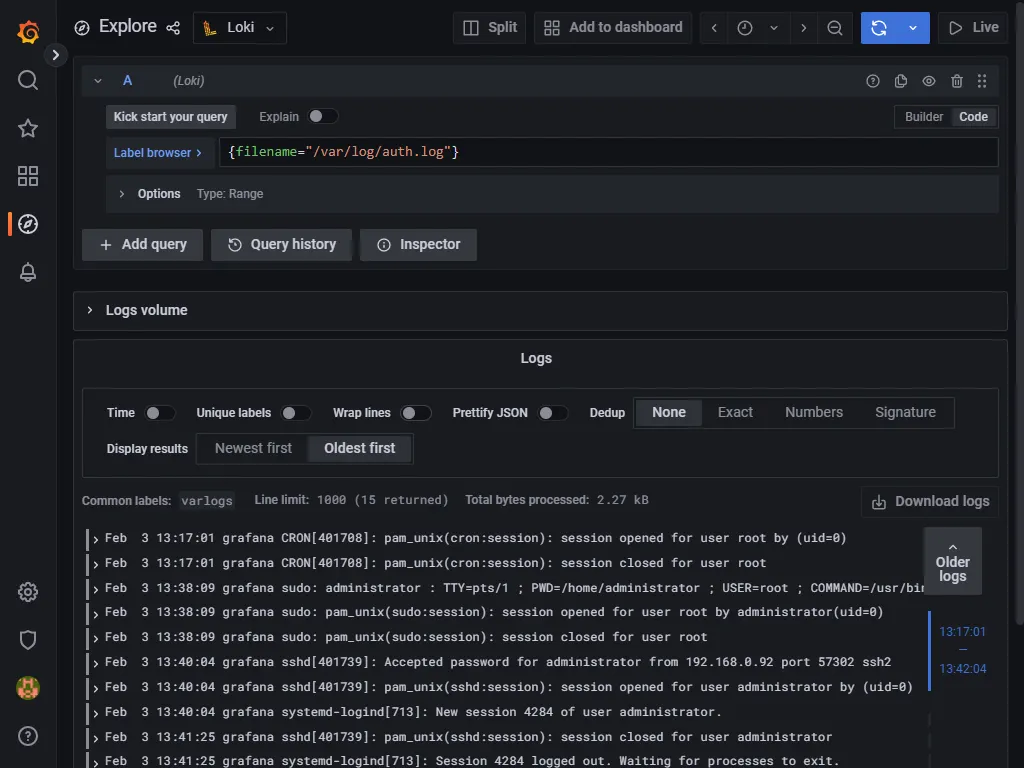Open the search icon in sidebar

click(x=27, y=80)
